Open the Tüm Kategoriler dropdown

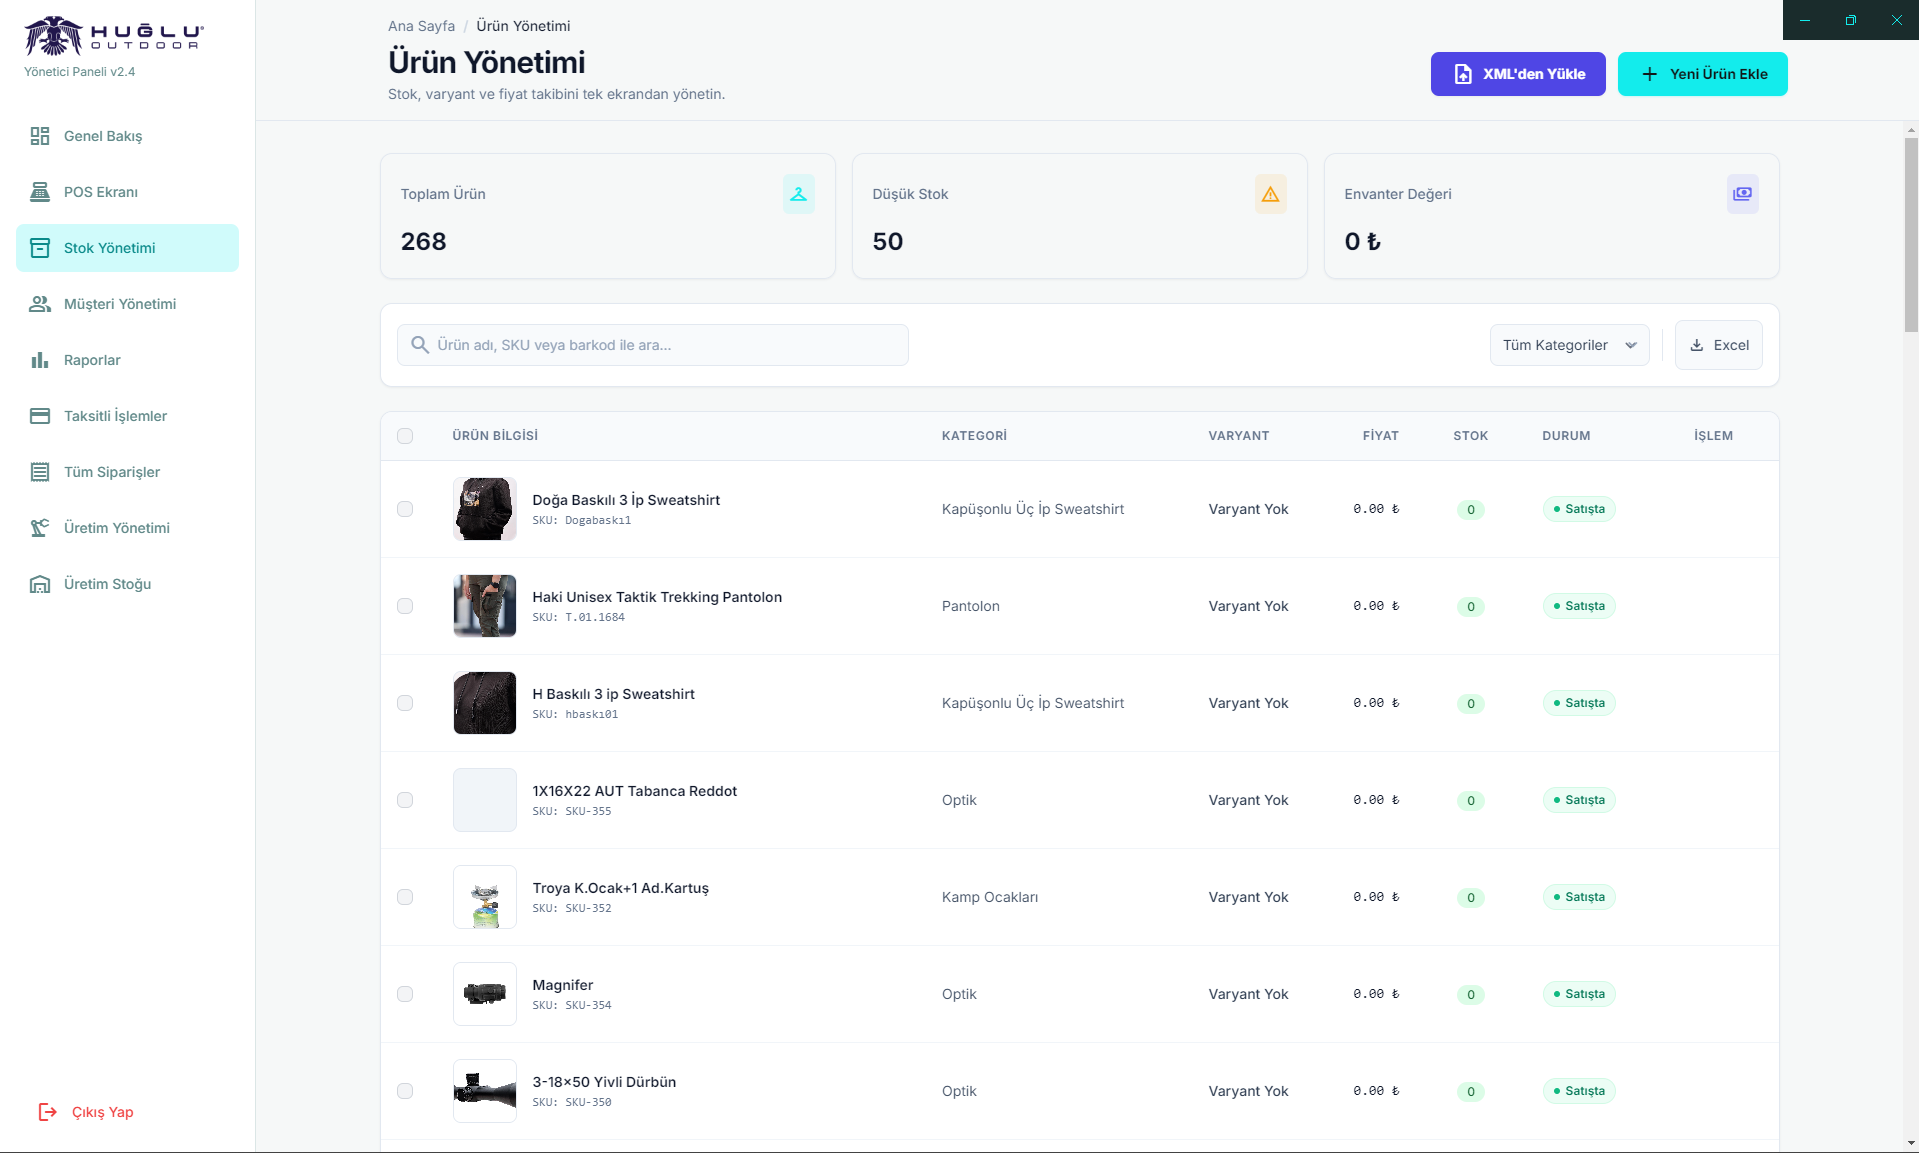1569,345
